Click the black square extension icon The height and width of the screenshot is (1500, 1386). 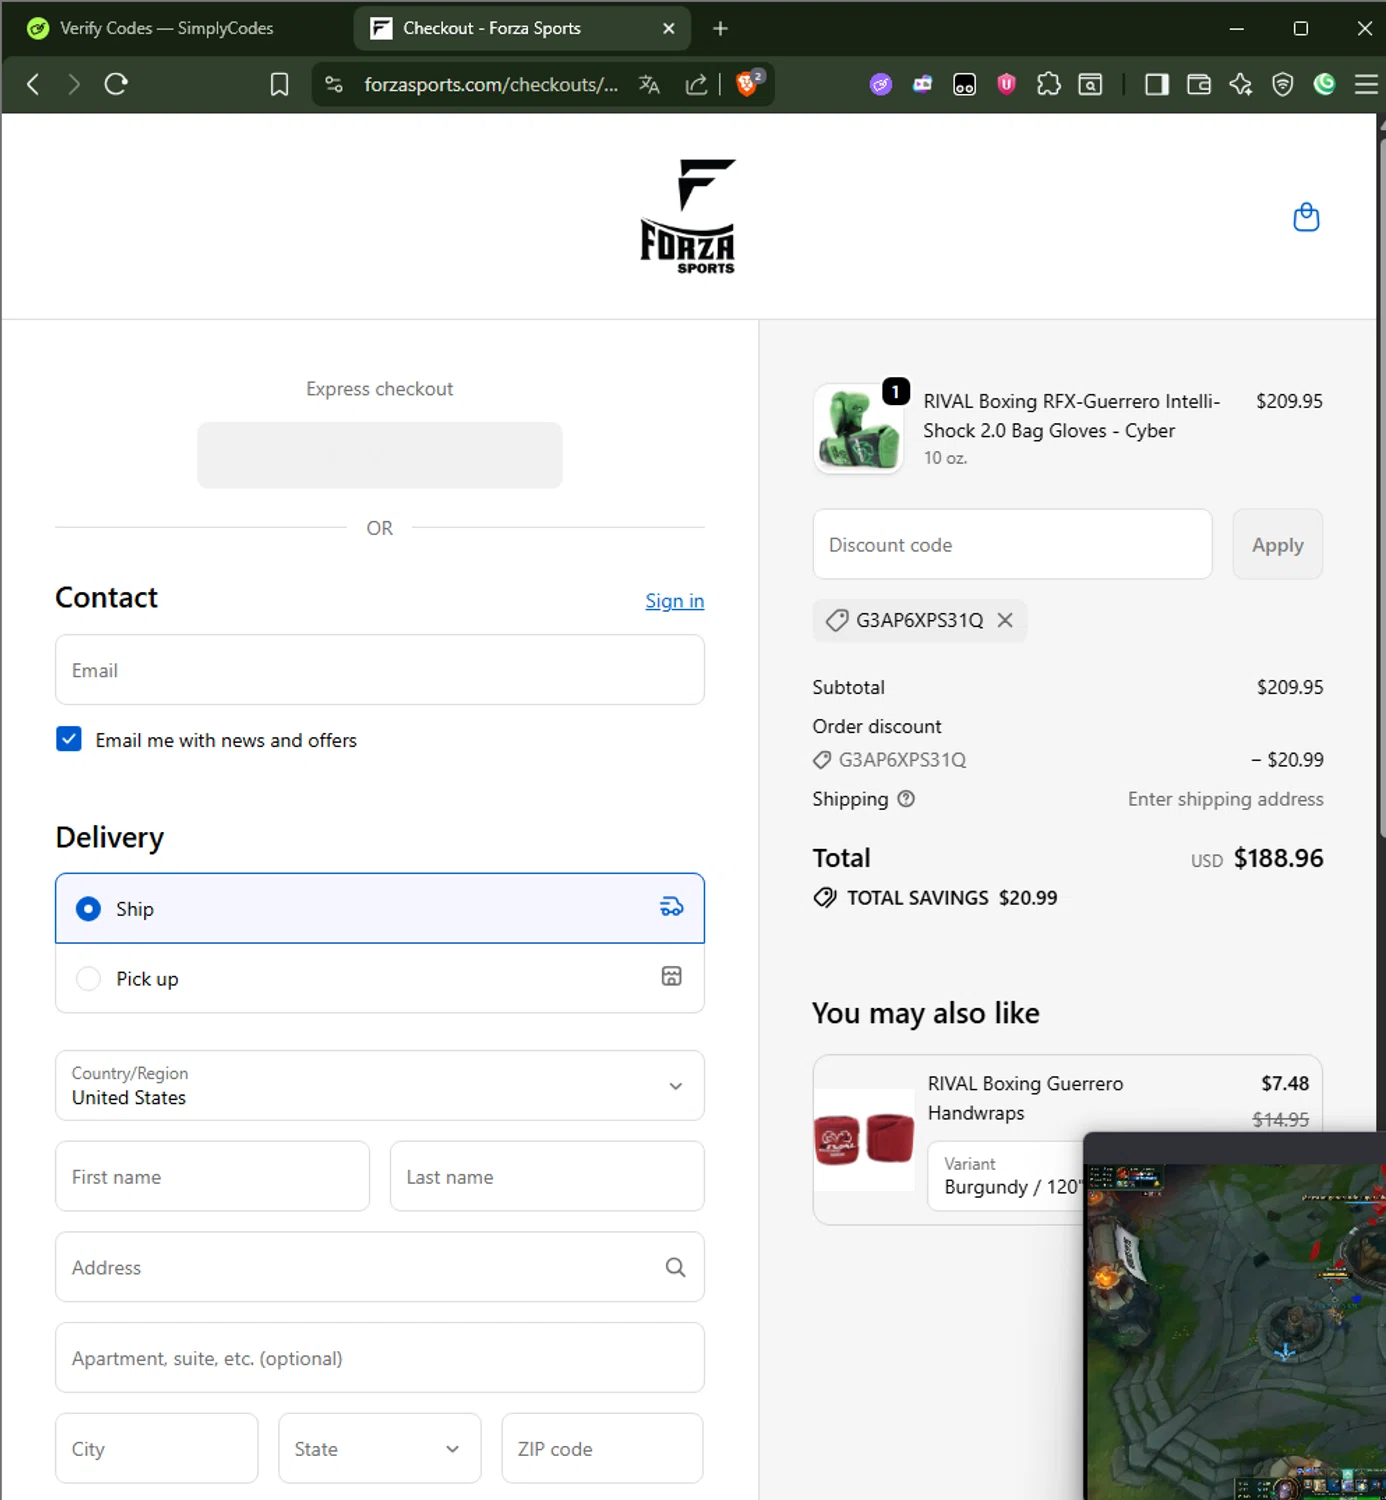[964, 85]
